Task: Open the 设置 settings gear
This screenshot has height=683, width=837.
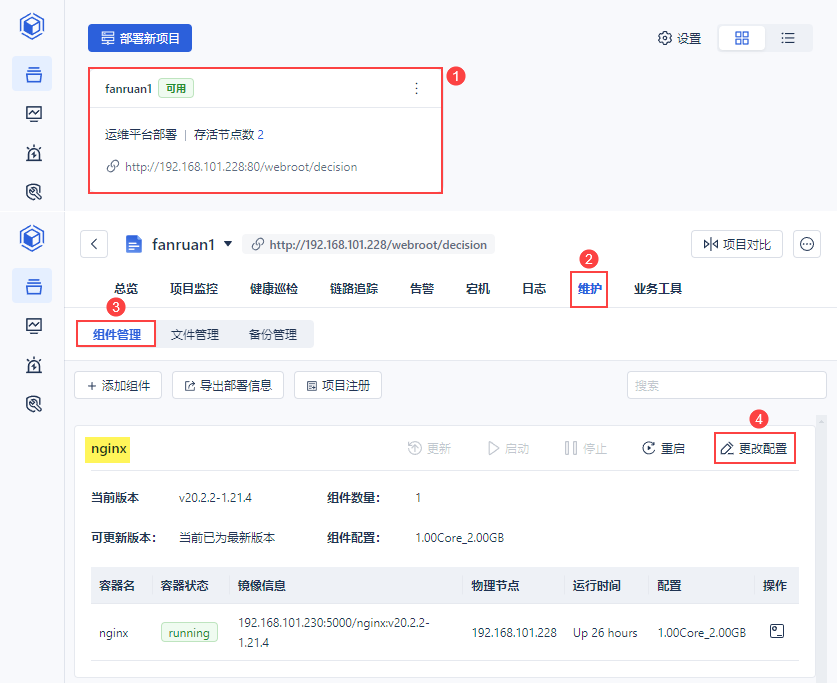Action: click(x=678, y=38)
